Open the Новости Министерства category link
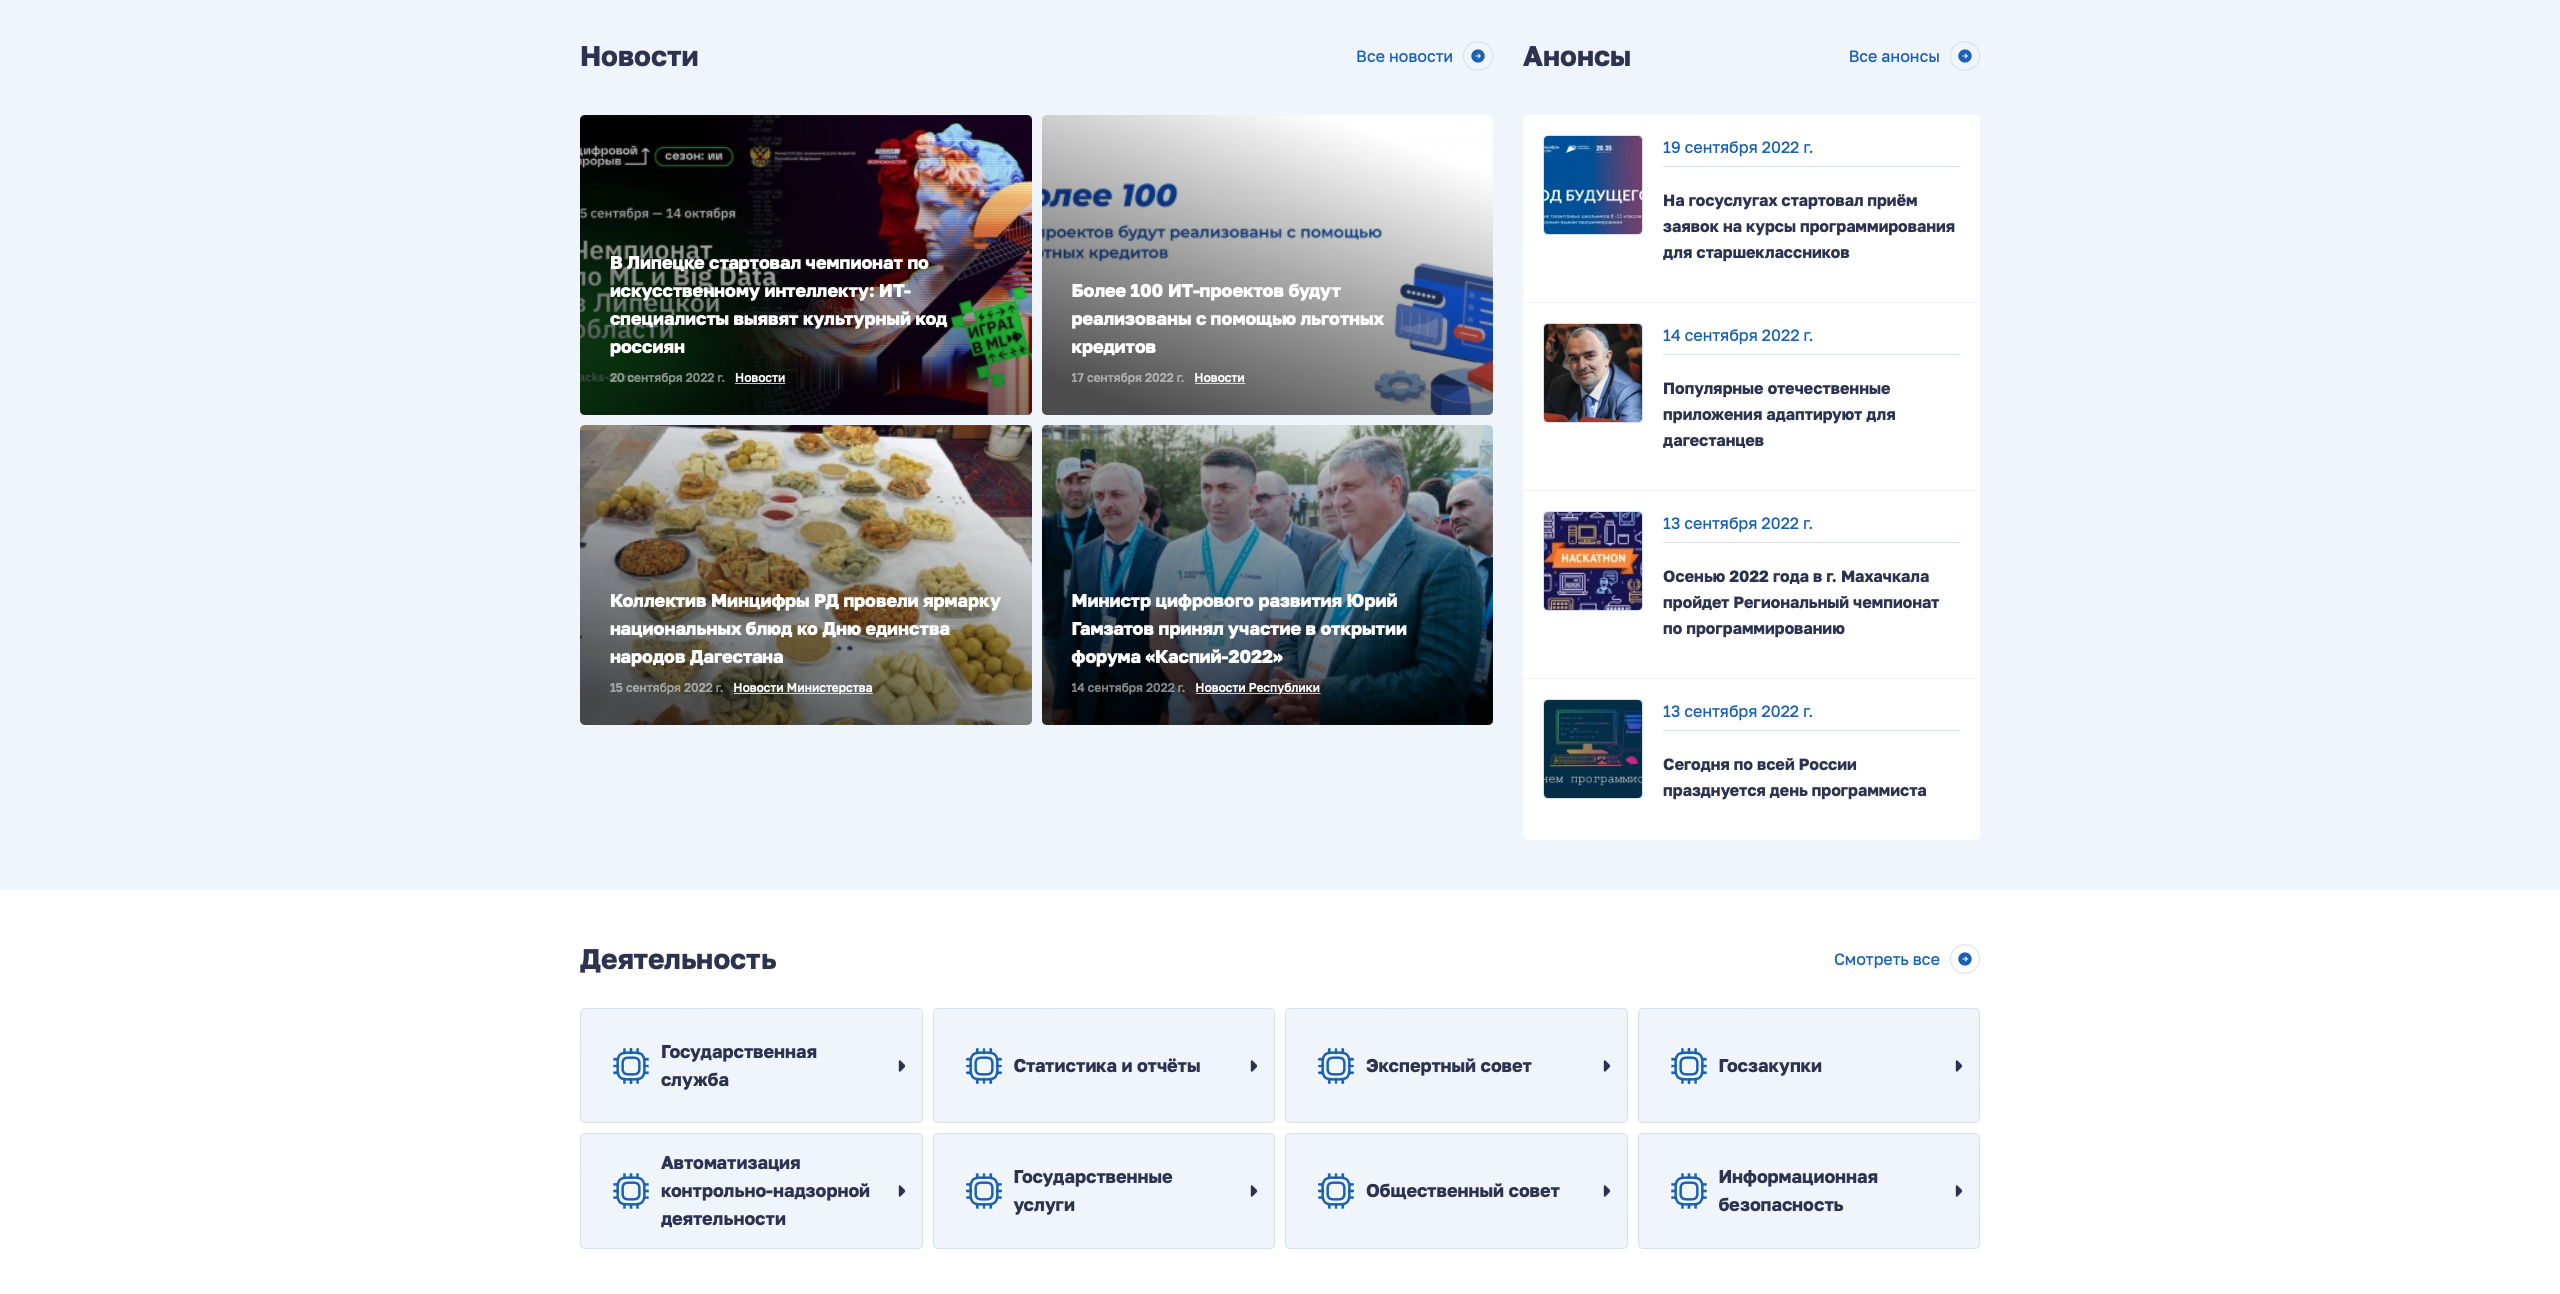This screenshot has width=2560, height=1294. [802, 688]
